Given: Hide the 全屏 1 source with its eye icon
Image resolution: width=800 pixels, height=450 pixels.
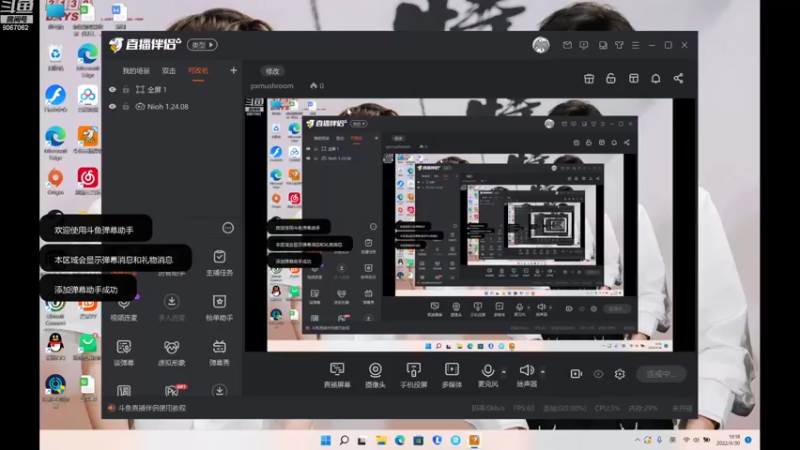Looking at the screenshot, I should coord(112,89).
